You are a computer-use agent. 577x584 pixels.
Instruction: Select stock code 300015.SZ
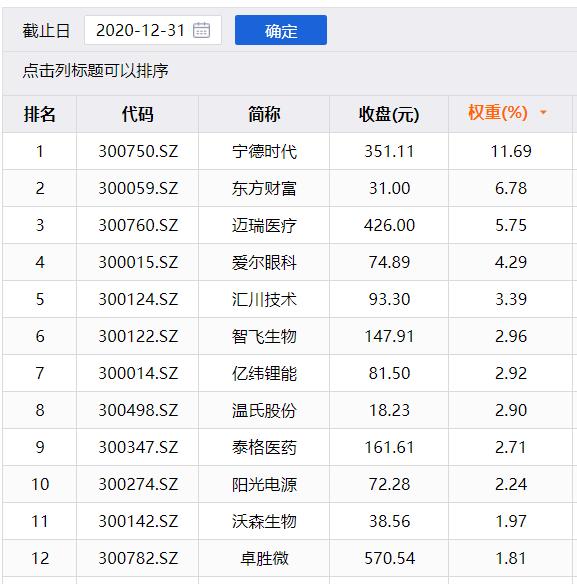point(138,262)
